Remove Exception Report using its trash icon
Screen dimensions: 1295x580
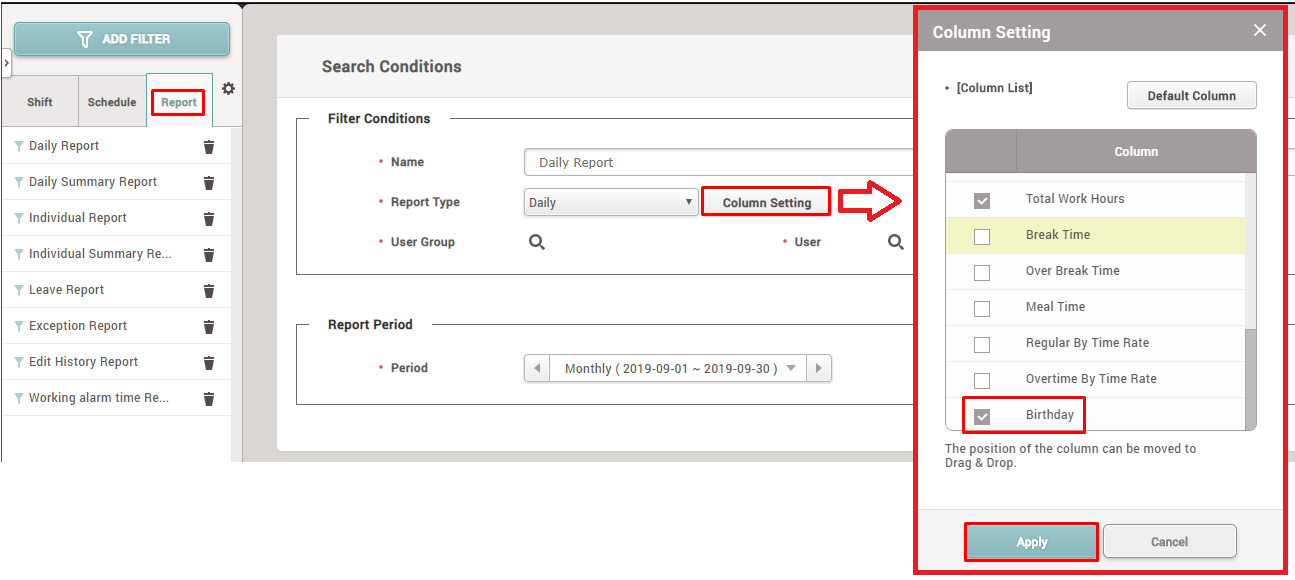click(209, 327)
